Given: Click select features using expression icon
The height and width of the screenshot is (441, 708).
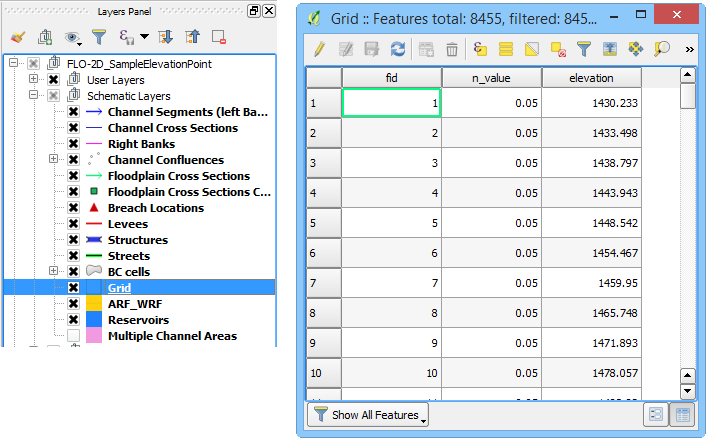Looking at the screenshot, I should click(480, 48).
